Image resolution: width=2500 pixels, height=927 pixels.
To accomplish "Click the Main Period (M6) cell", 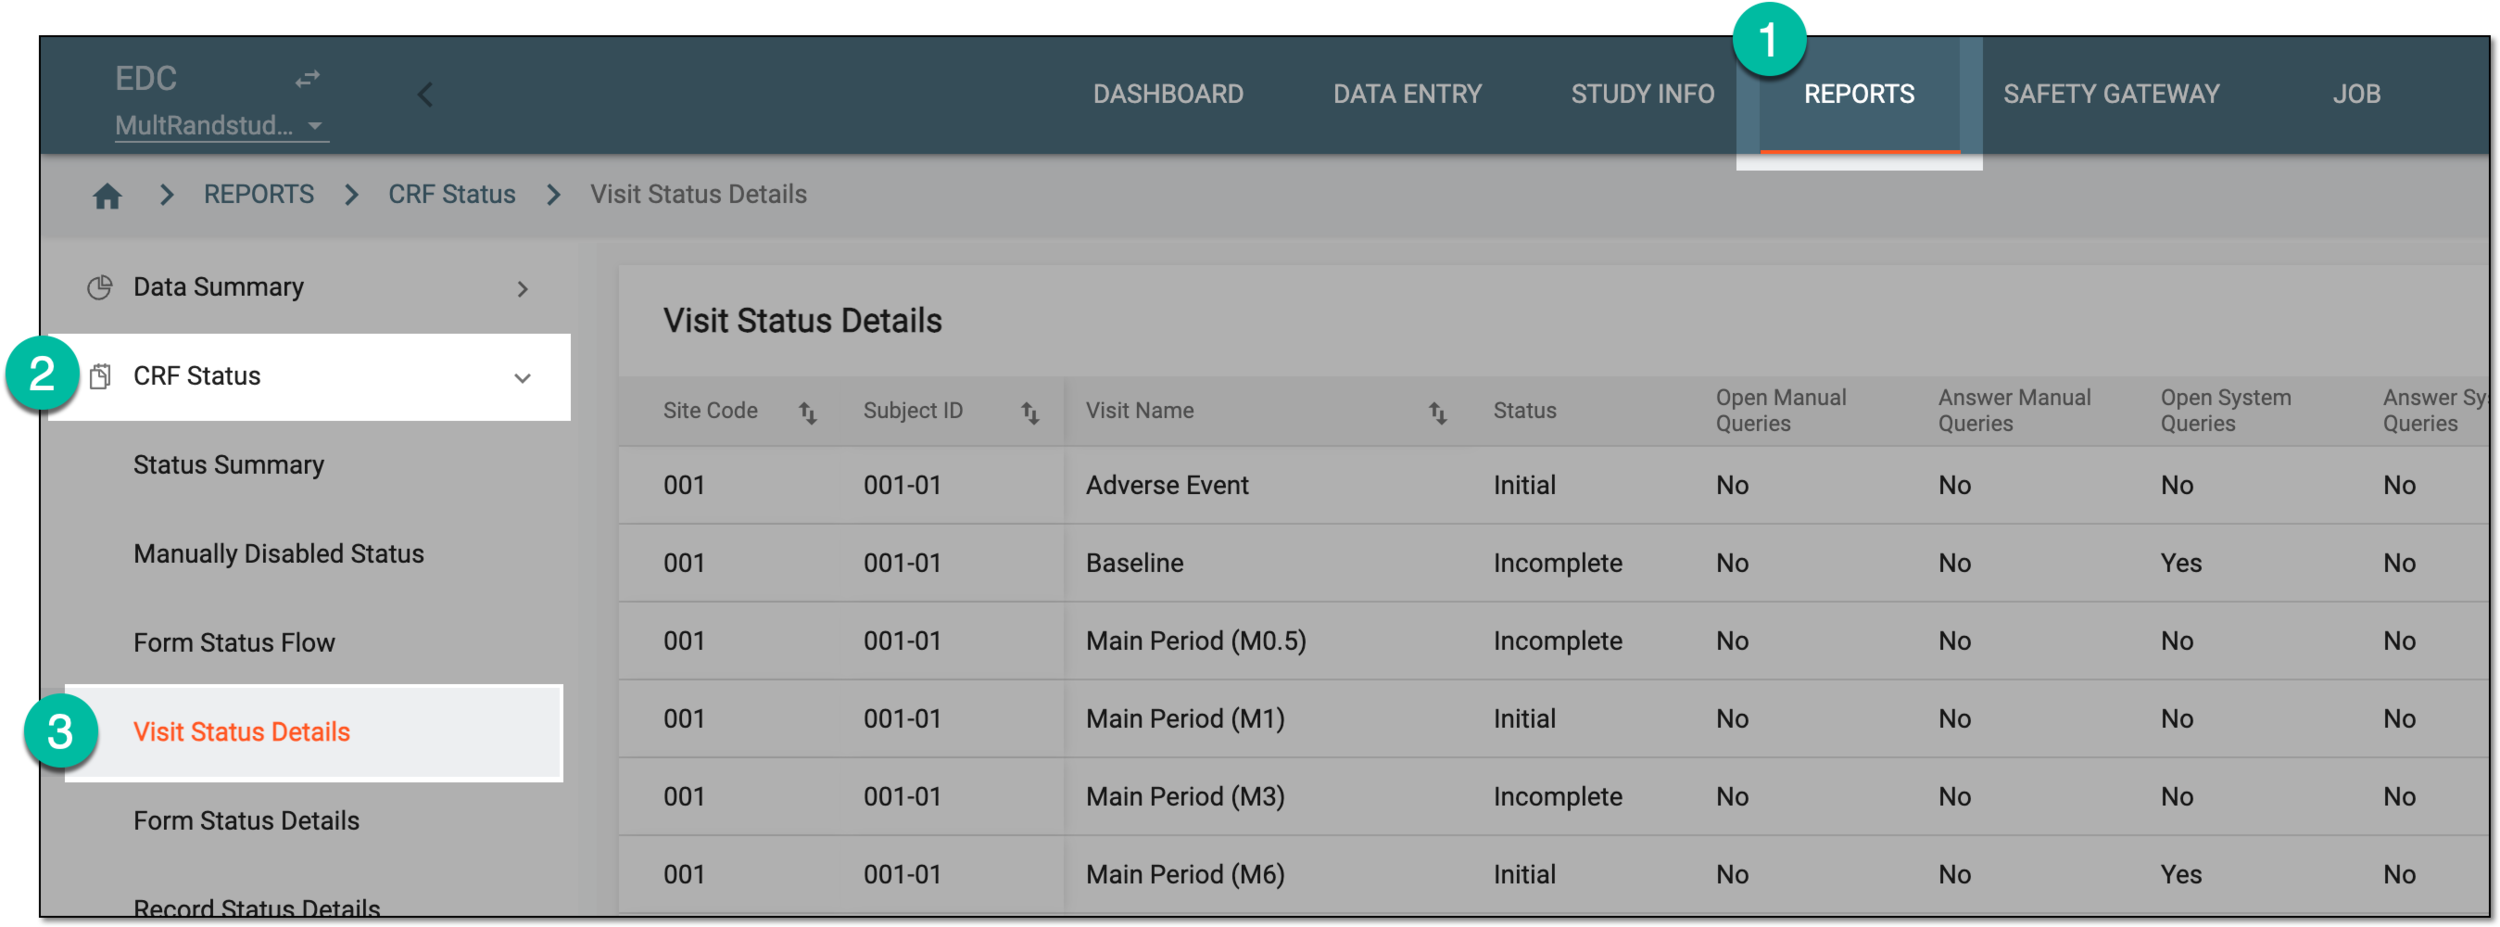I will pos(1185,876).
